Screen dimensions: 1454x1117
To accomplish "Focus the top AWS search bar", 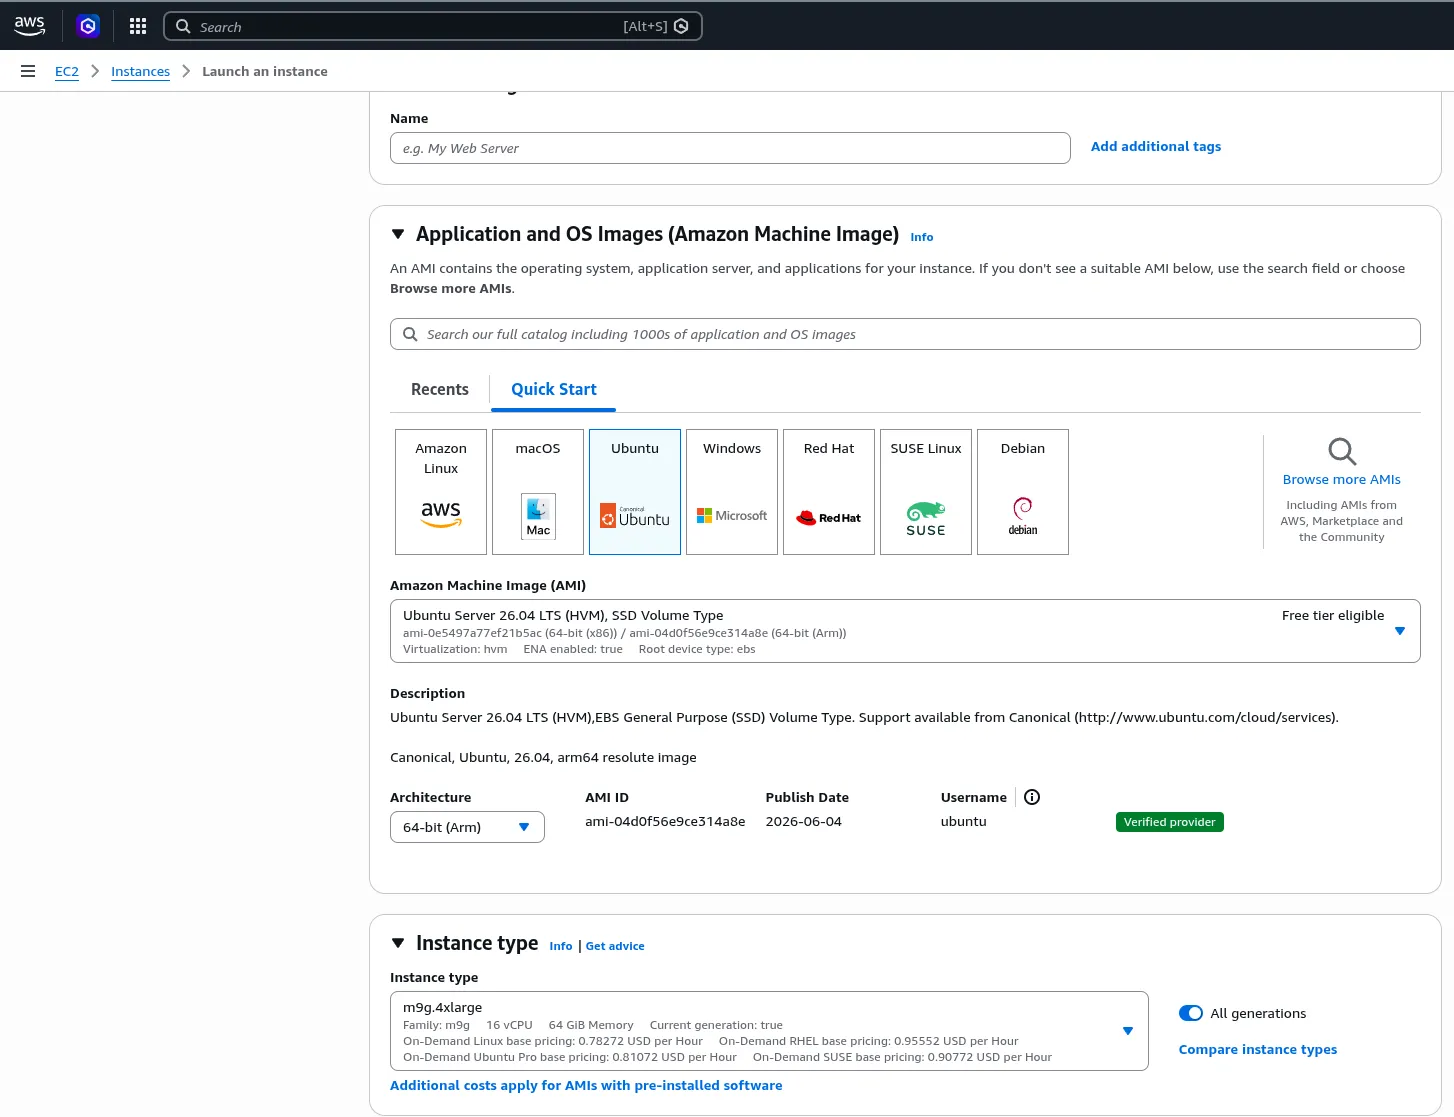I will tap(433, 26).
